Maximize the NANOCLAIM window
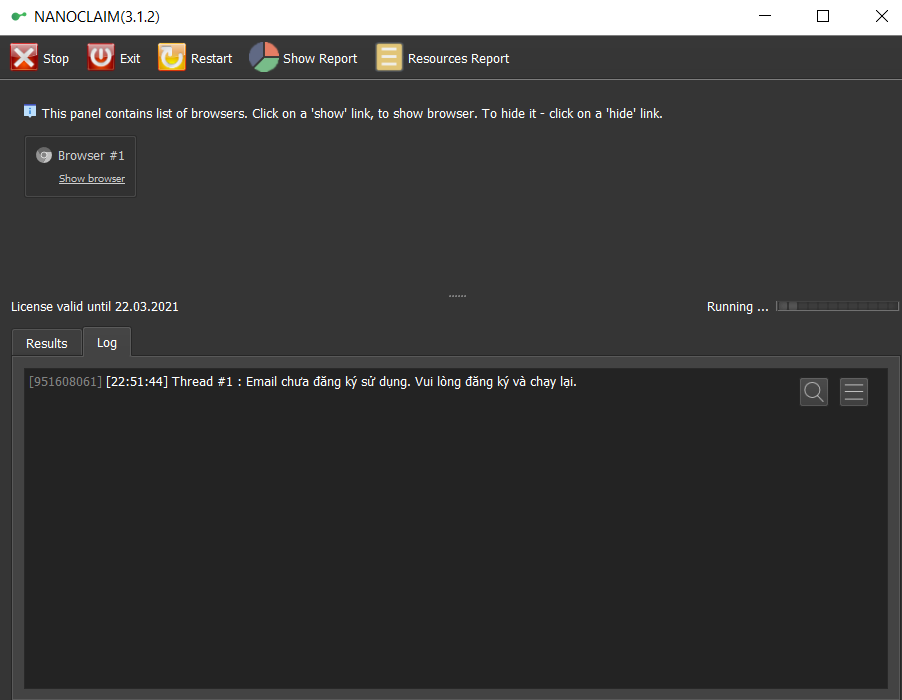Screen dimensions: 902x700 click(823, 16)
